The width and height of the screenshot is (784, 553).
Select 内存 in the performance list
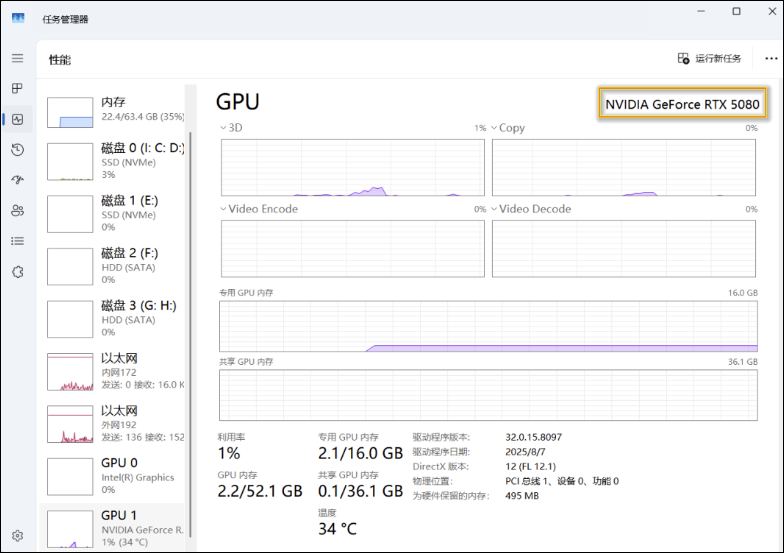click(115, 109)
